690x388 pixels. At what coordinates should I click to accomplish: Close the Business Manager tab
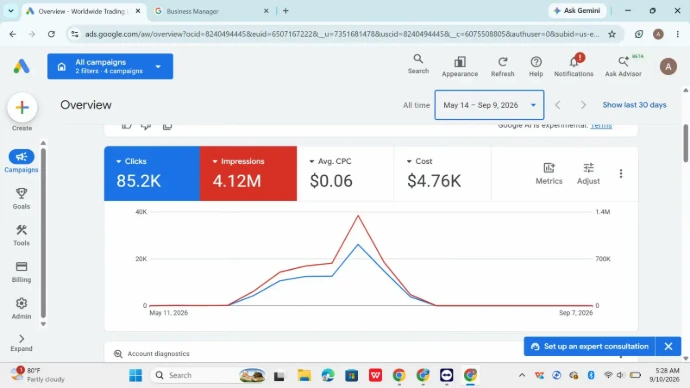266,11
